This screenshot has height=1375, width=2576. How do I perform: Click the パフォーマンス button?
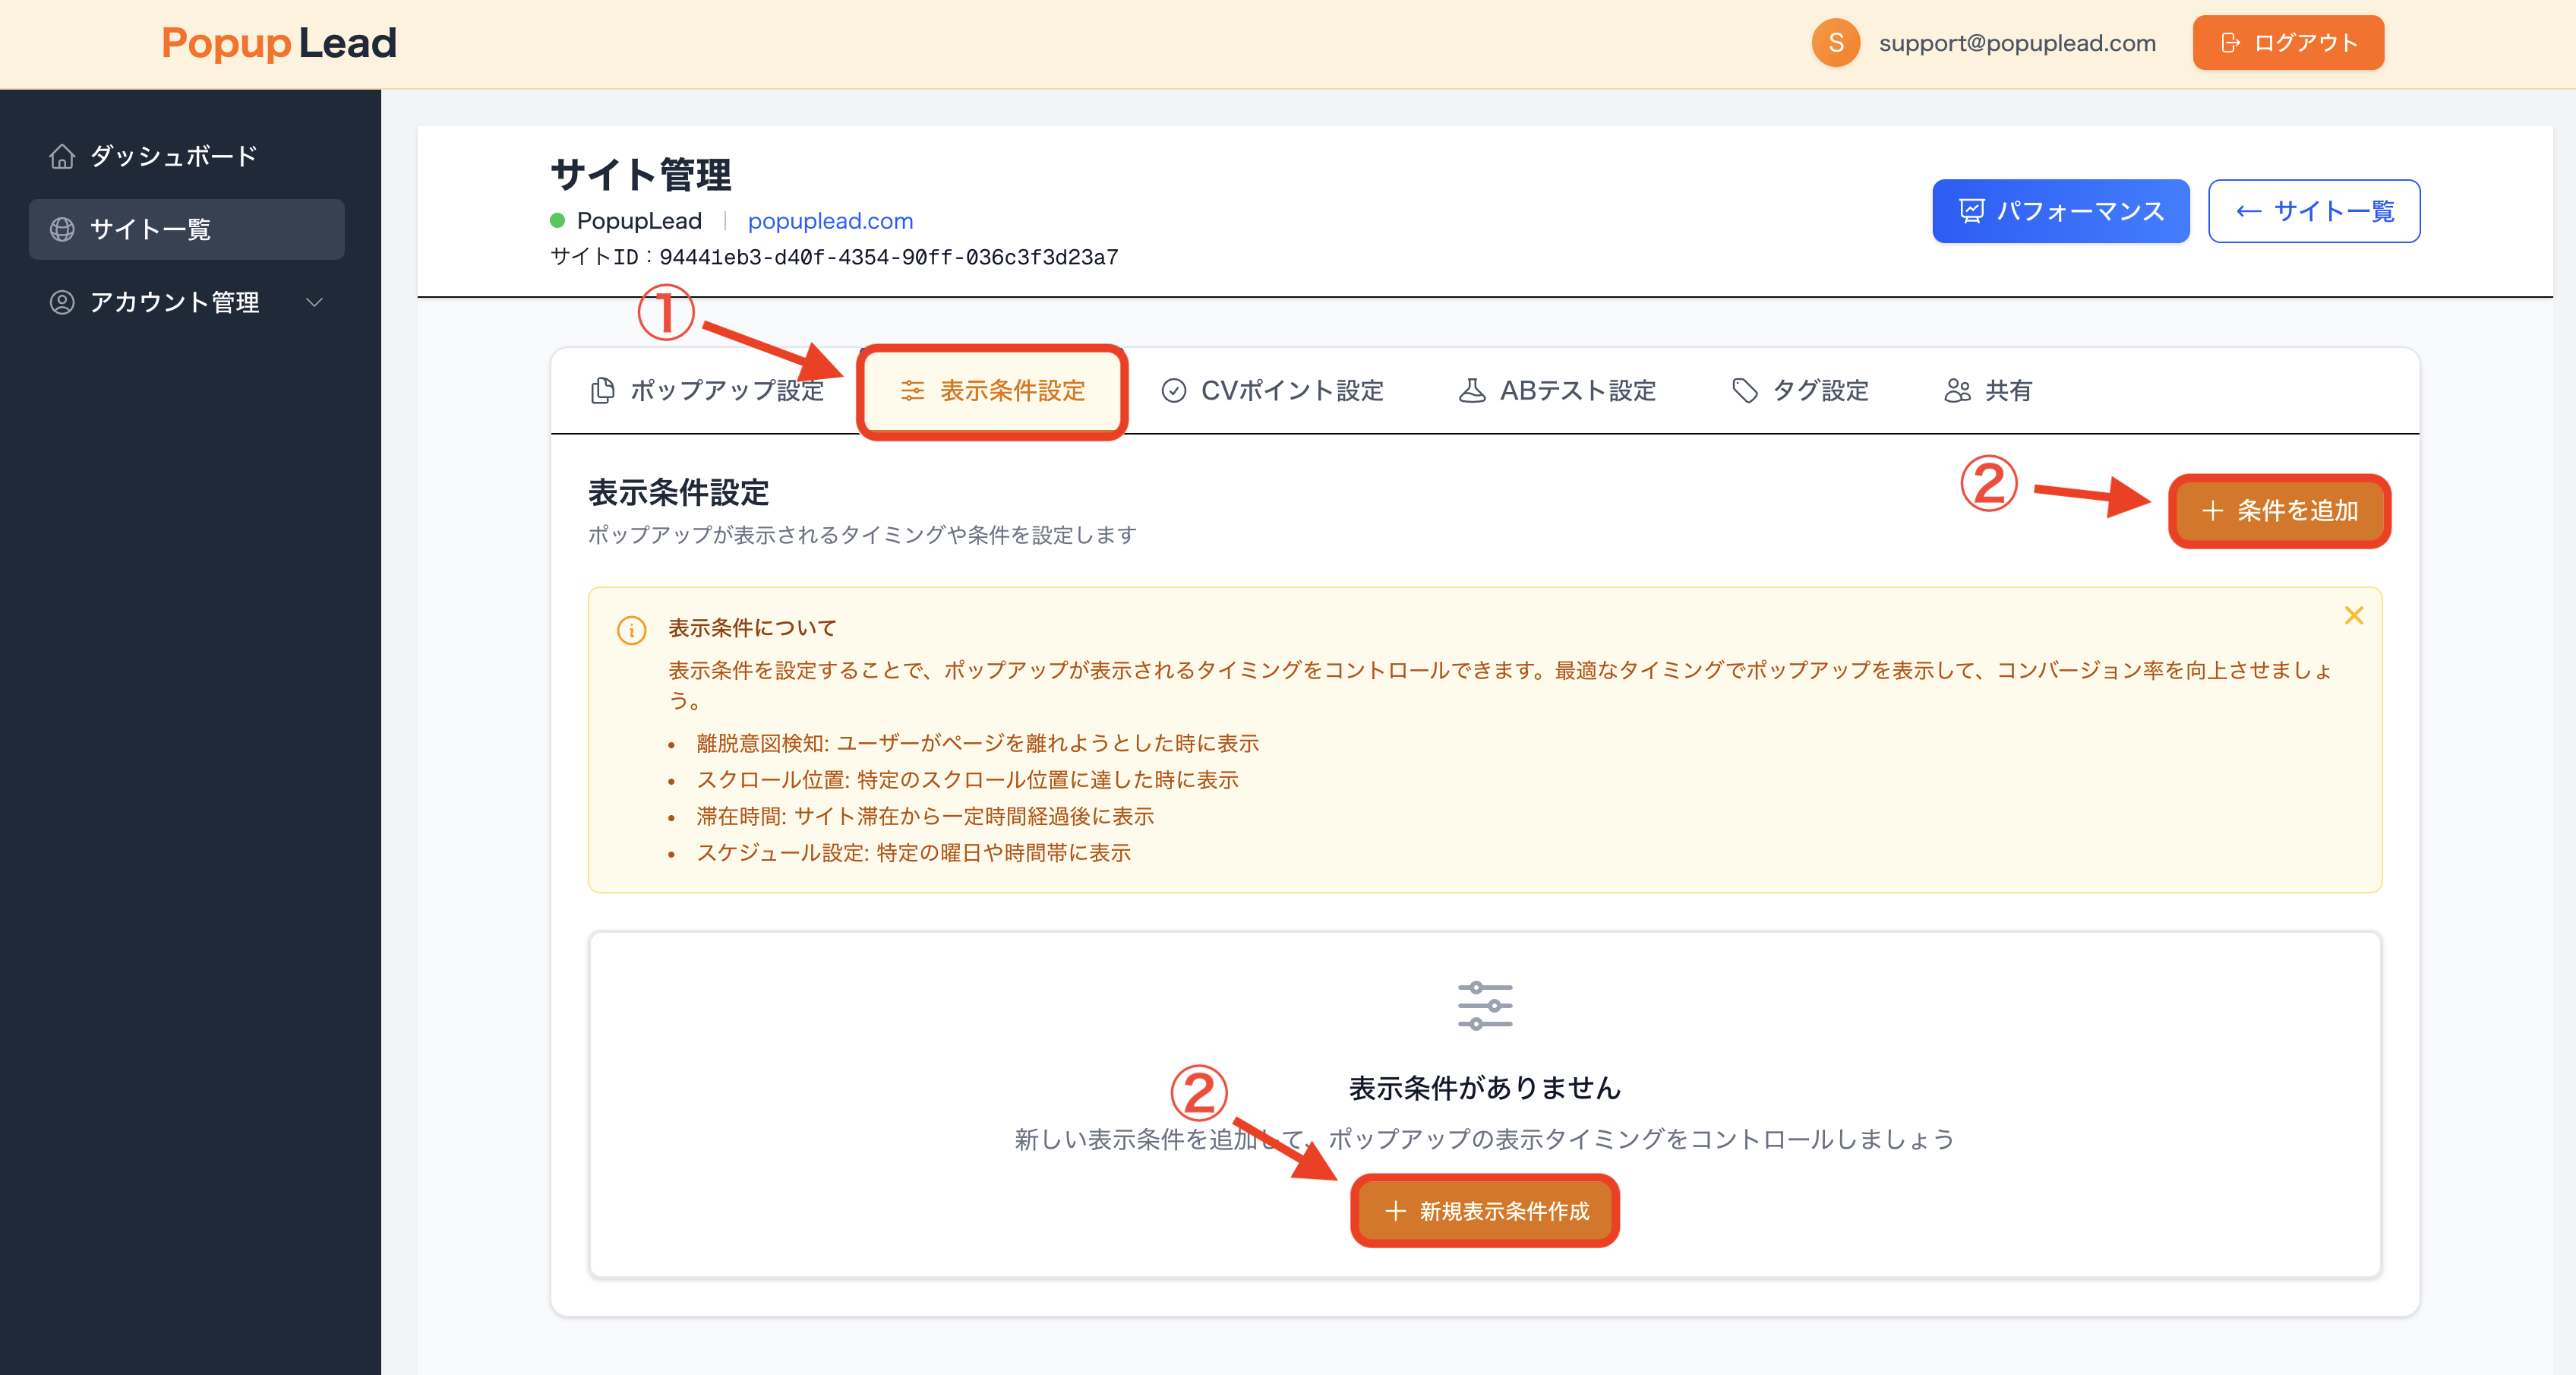(2061, 211)
